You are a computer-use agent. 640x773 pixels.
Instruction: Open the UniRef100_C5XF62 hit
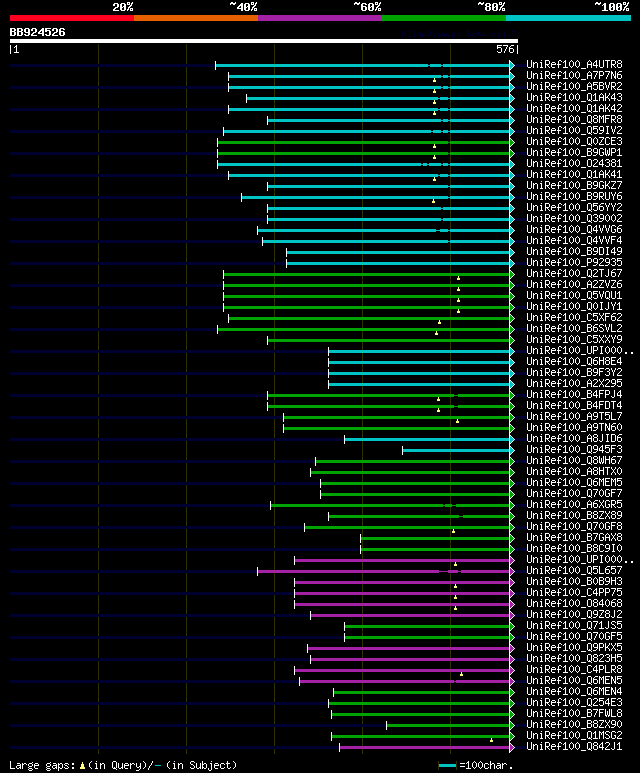[574, 317]
